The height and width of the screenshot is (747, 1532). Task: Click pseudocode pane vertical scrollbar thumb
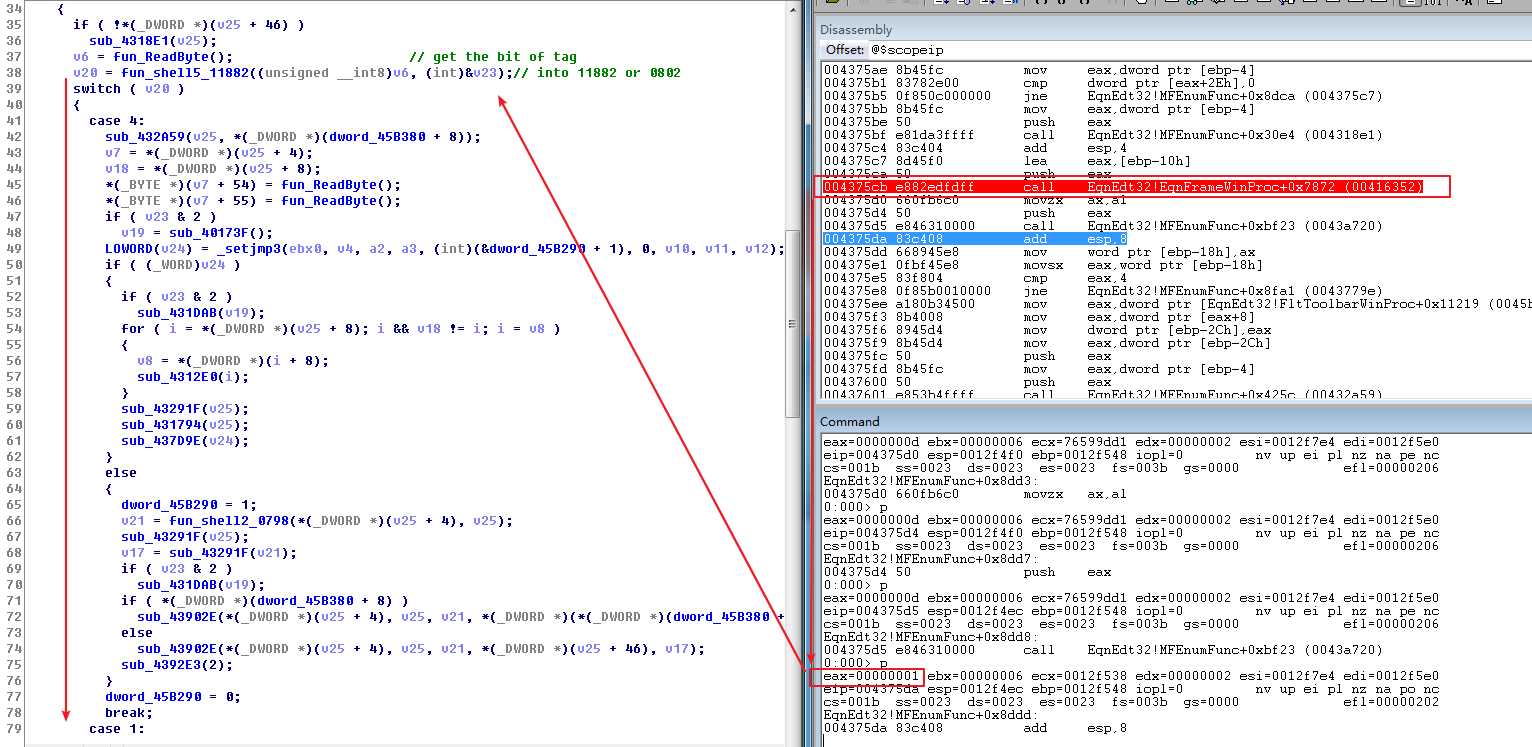pyautogui.click(x=793, y=324)
